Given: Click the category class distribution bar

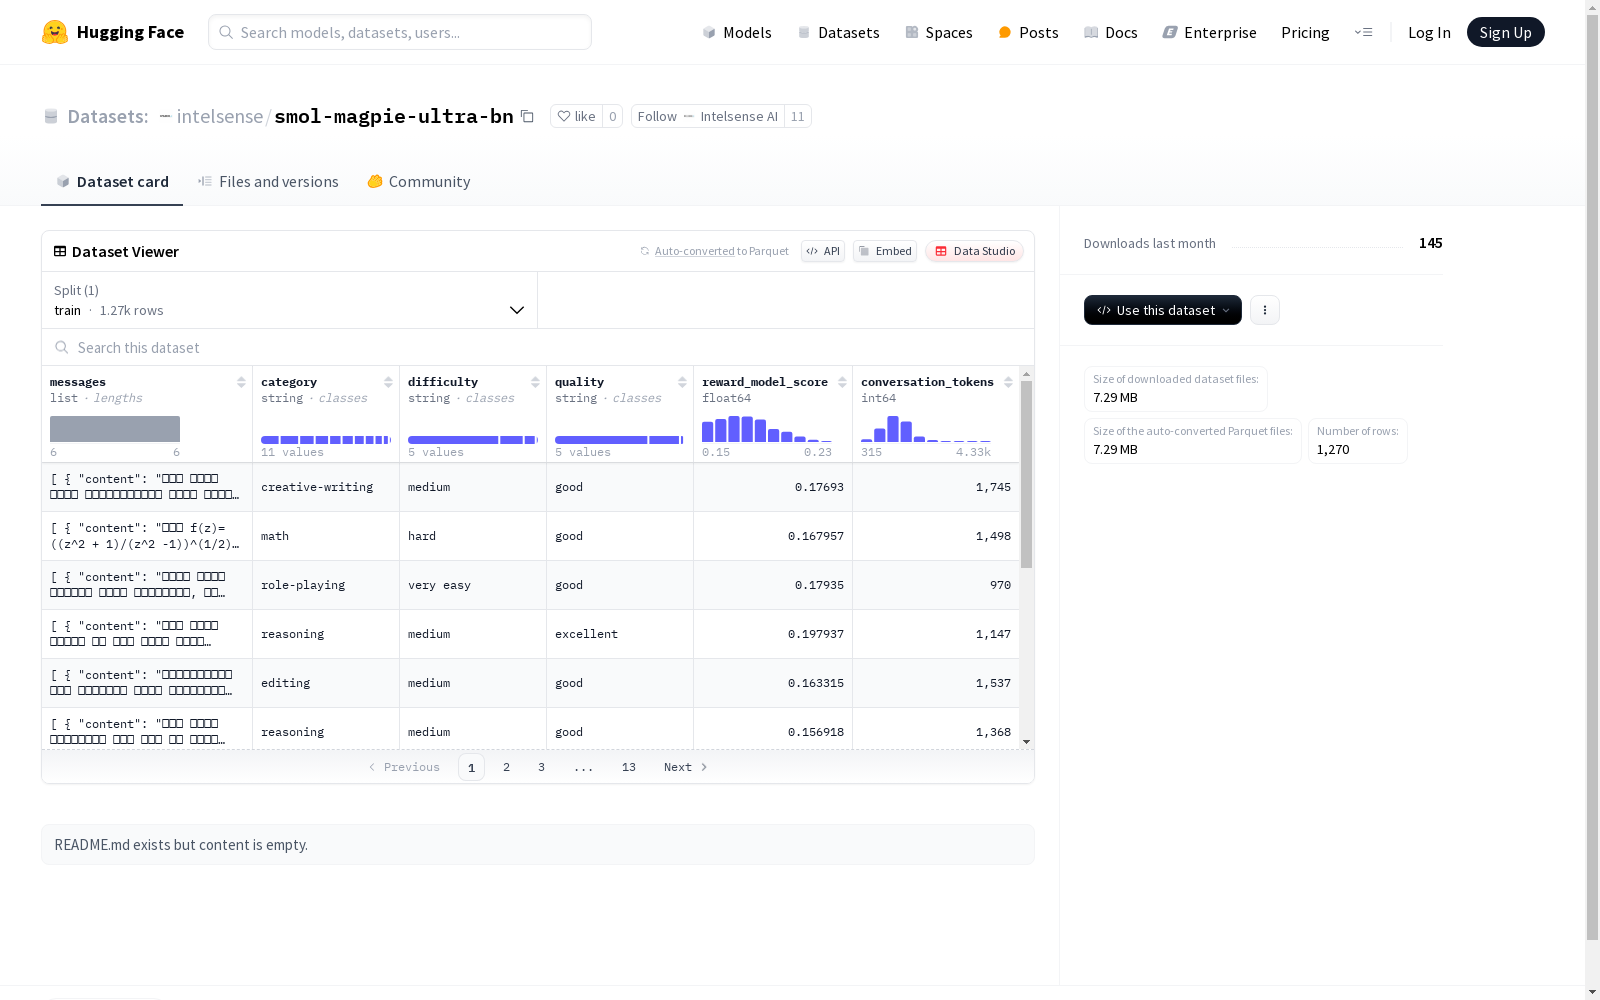Looking at the screenshot, I should pos(326,440).
